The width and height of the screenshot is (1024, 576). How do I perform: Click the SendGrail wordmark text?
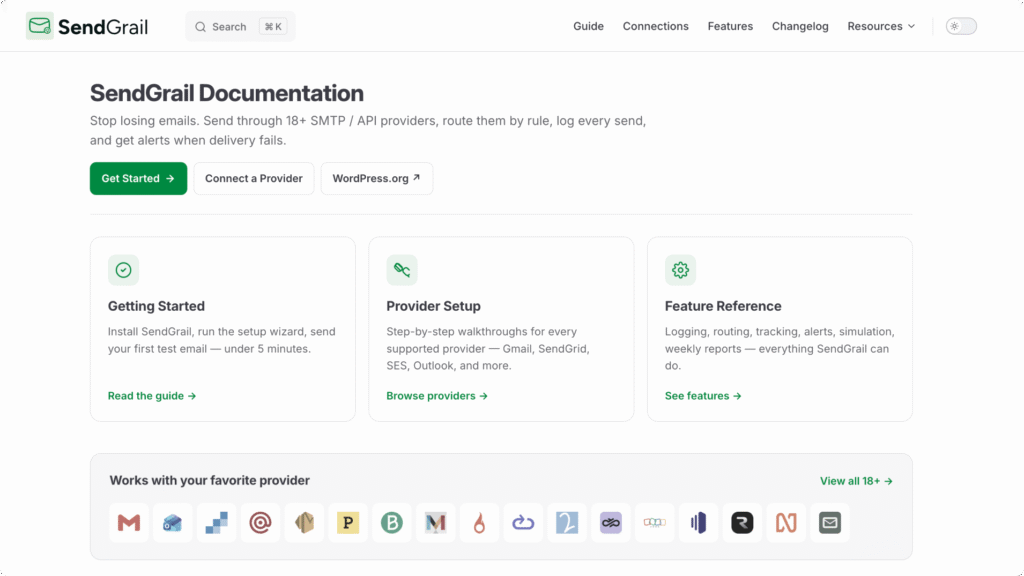pos(103,27)
